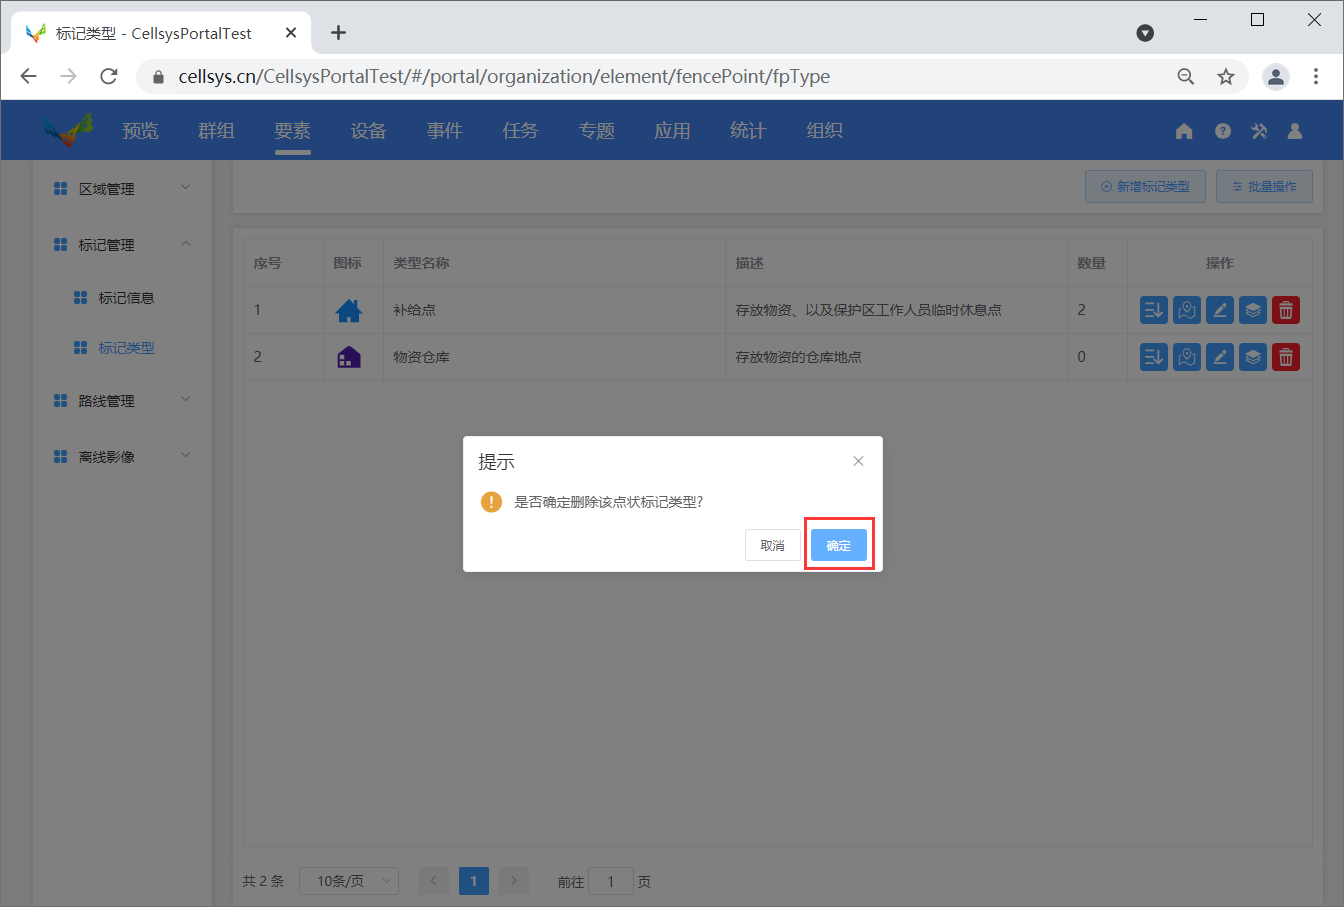Go to page 1 in pagination
The height and width of the screenshot is (907, 1344).
point(474,881)
